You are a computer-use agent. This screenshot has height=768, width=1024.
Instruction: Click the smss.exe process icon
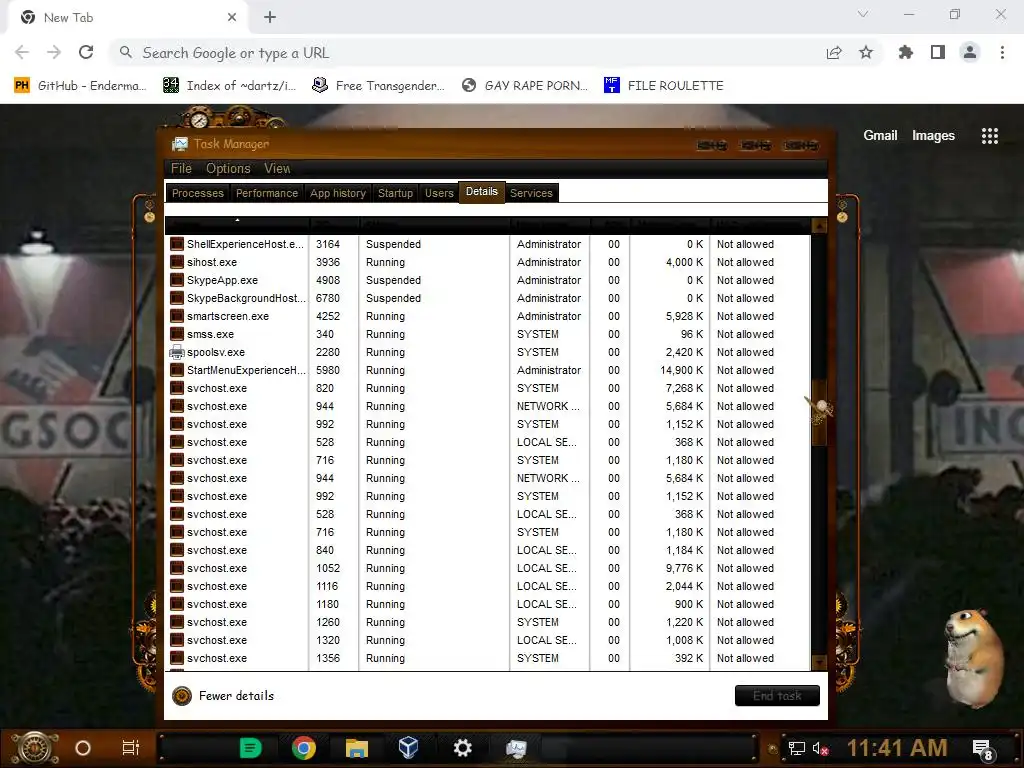tap(176, 334)
